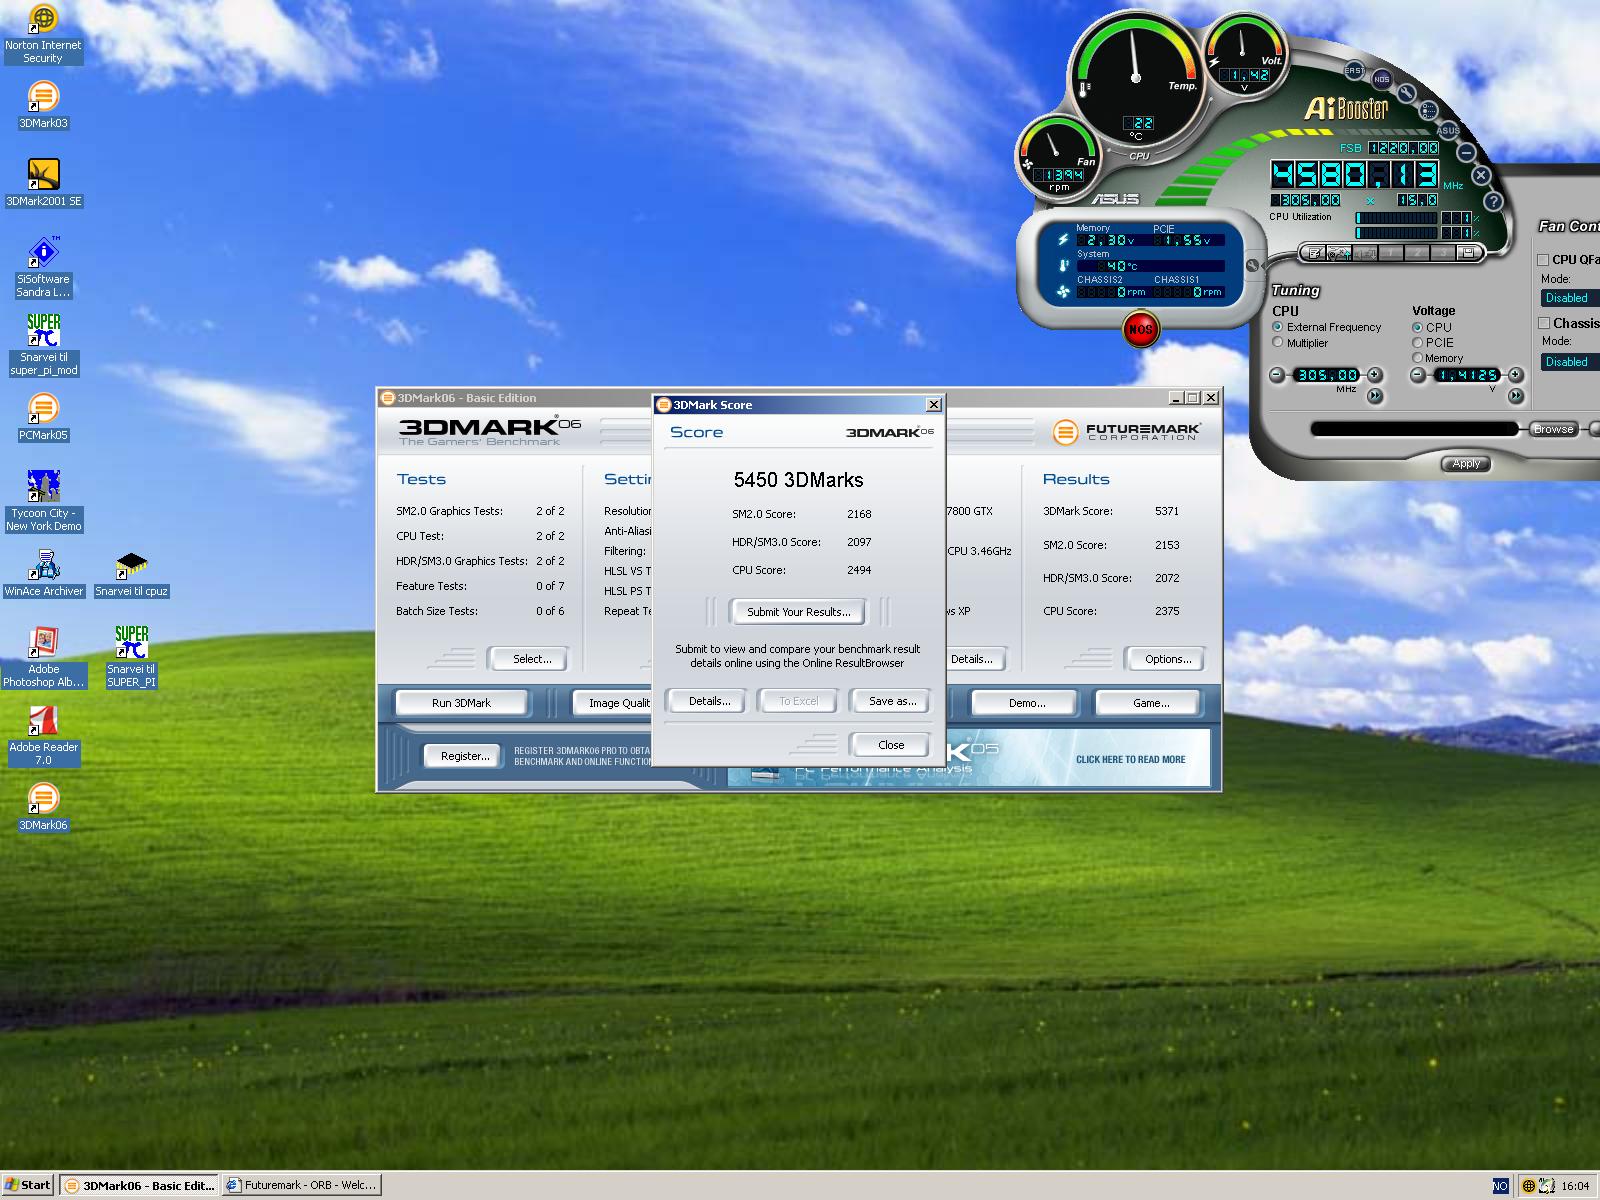
Task: Select the SiSoftware Sandra desktop shortcut
Action: [x=43, y=268]
